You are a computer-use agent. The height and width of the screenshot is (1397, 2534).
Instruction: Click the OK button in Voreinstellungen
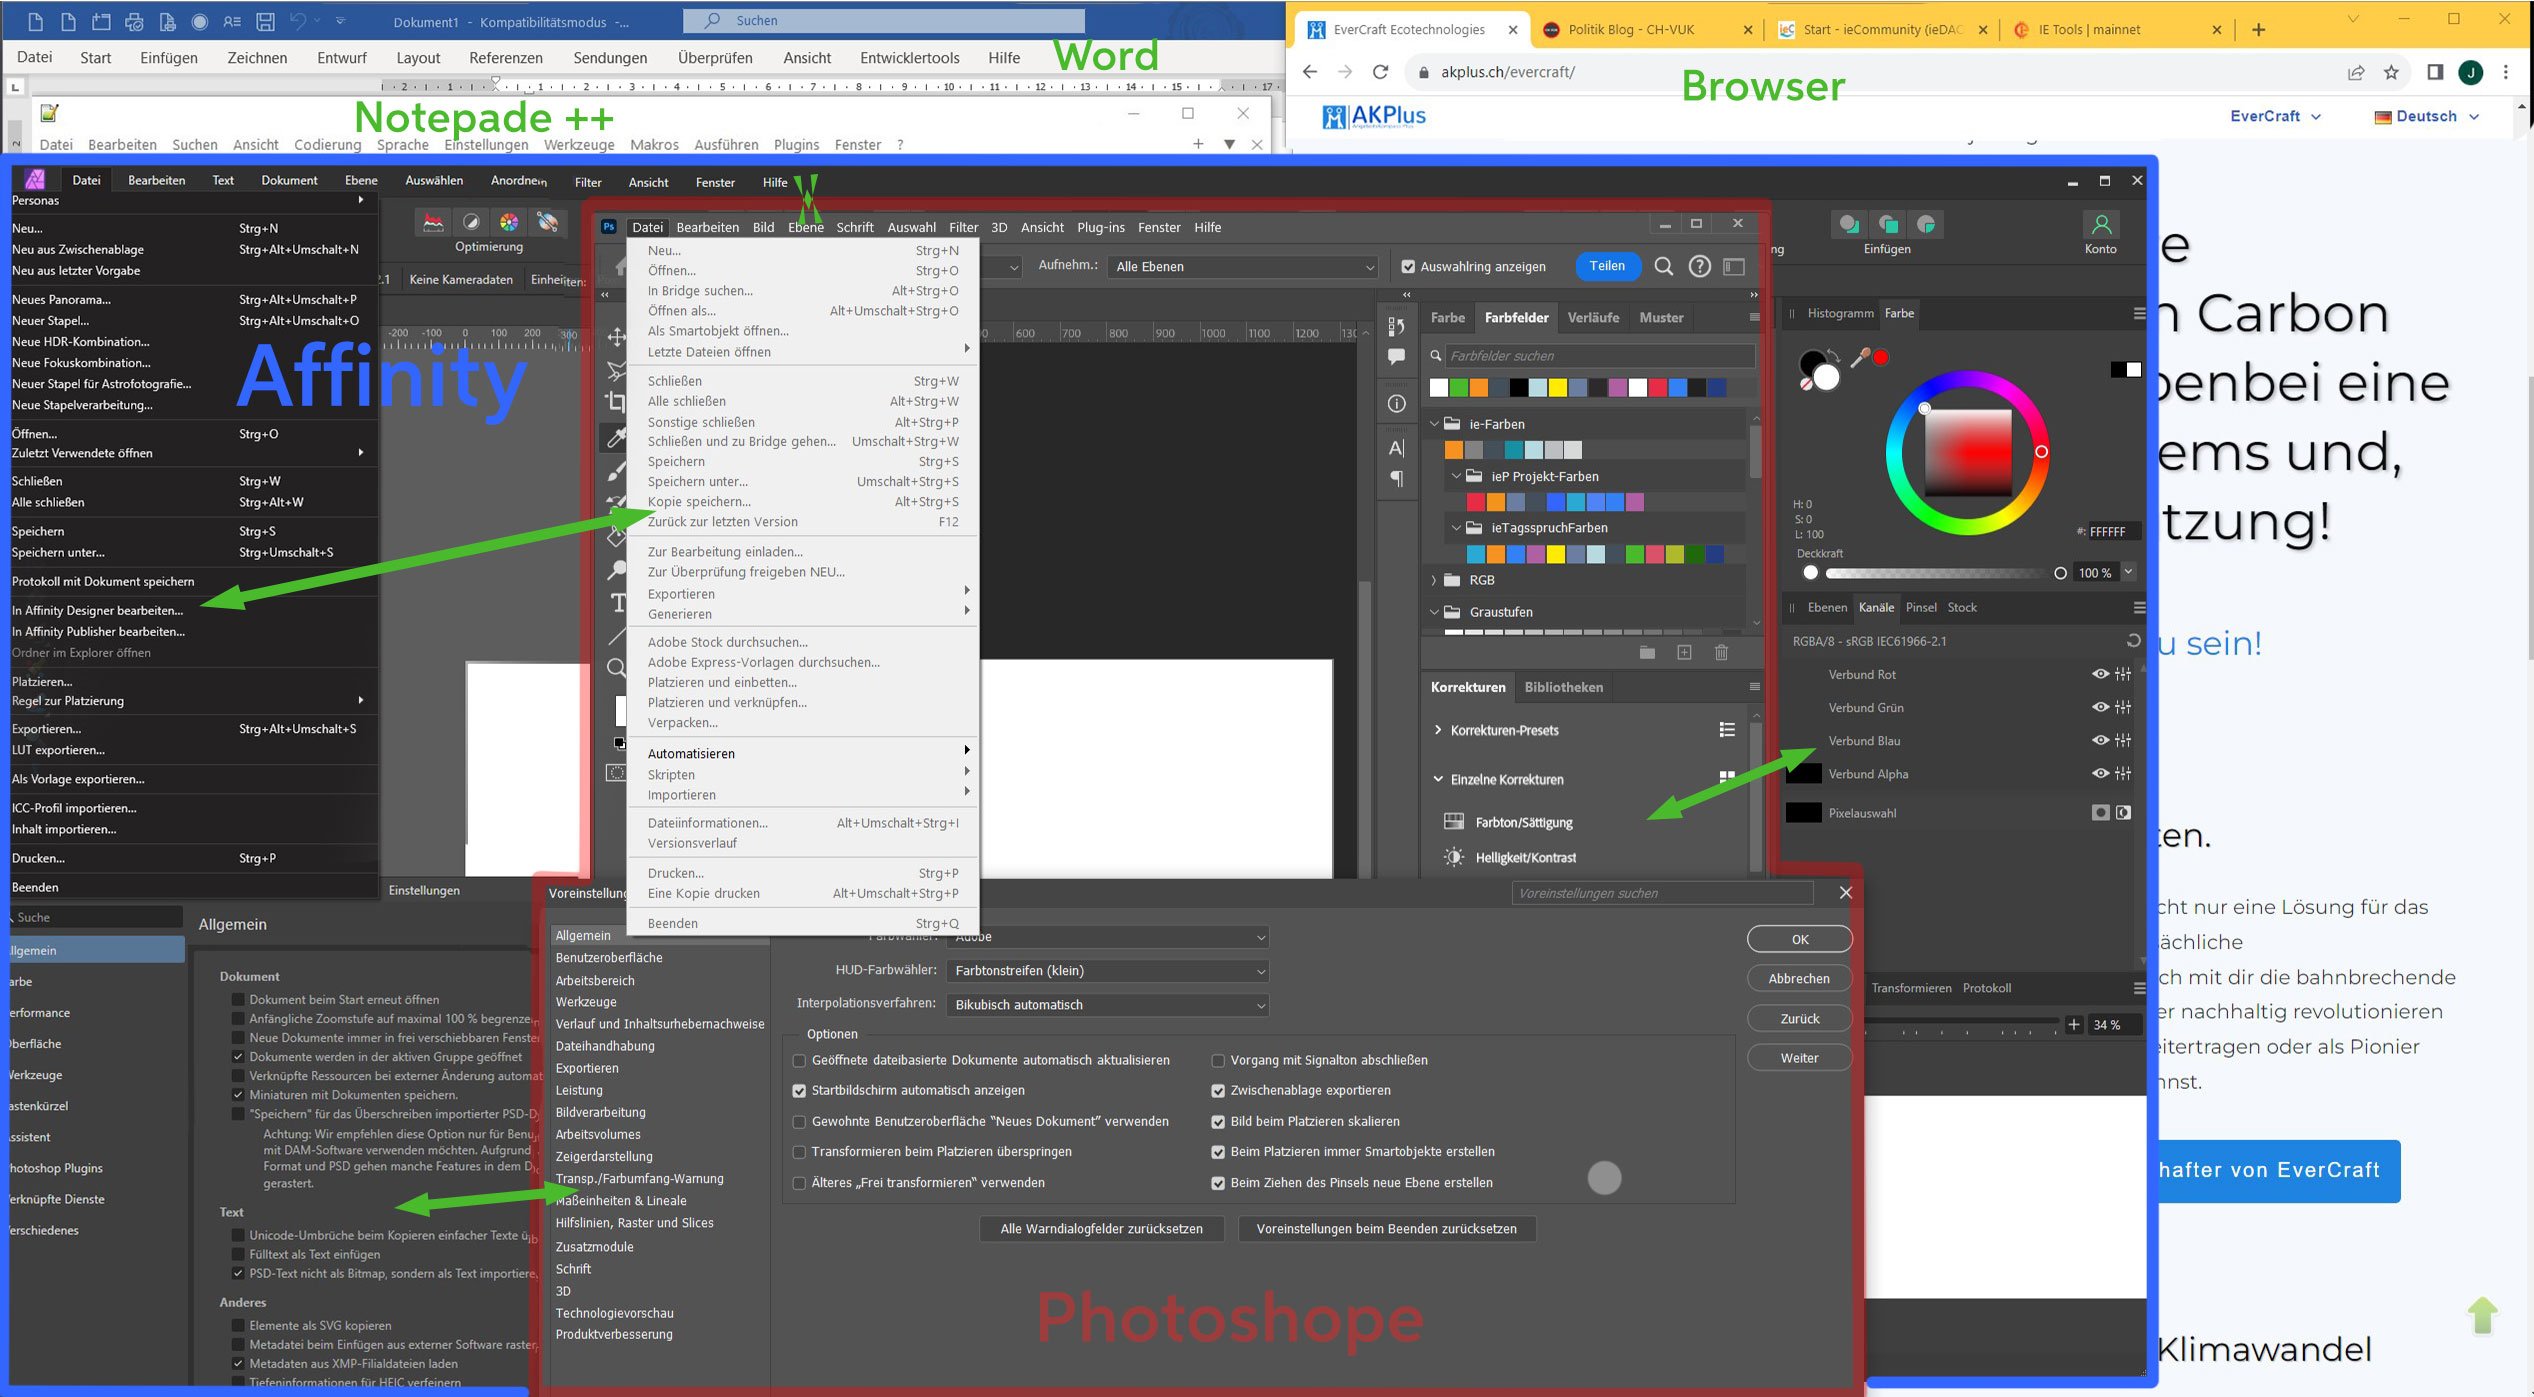[1799, 939]
